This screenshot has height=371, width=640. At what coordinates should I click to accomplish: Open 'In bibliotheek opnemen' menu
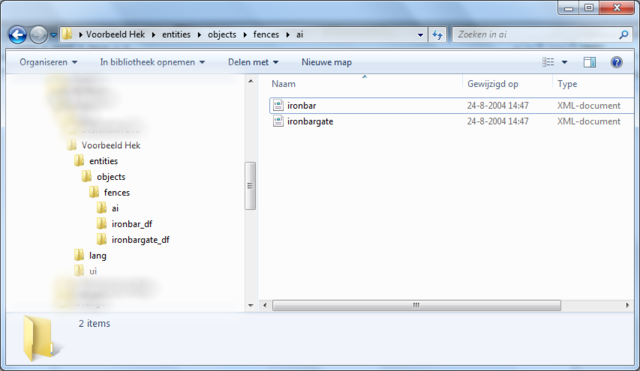coord(152,62)
